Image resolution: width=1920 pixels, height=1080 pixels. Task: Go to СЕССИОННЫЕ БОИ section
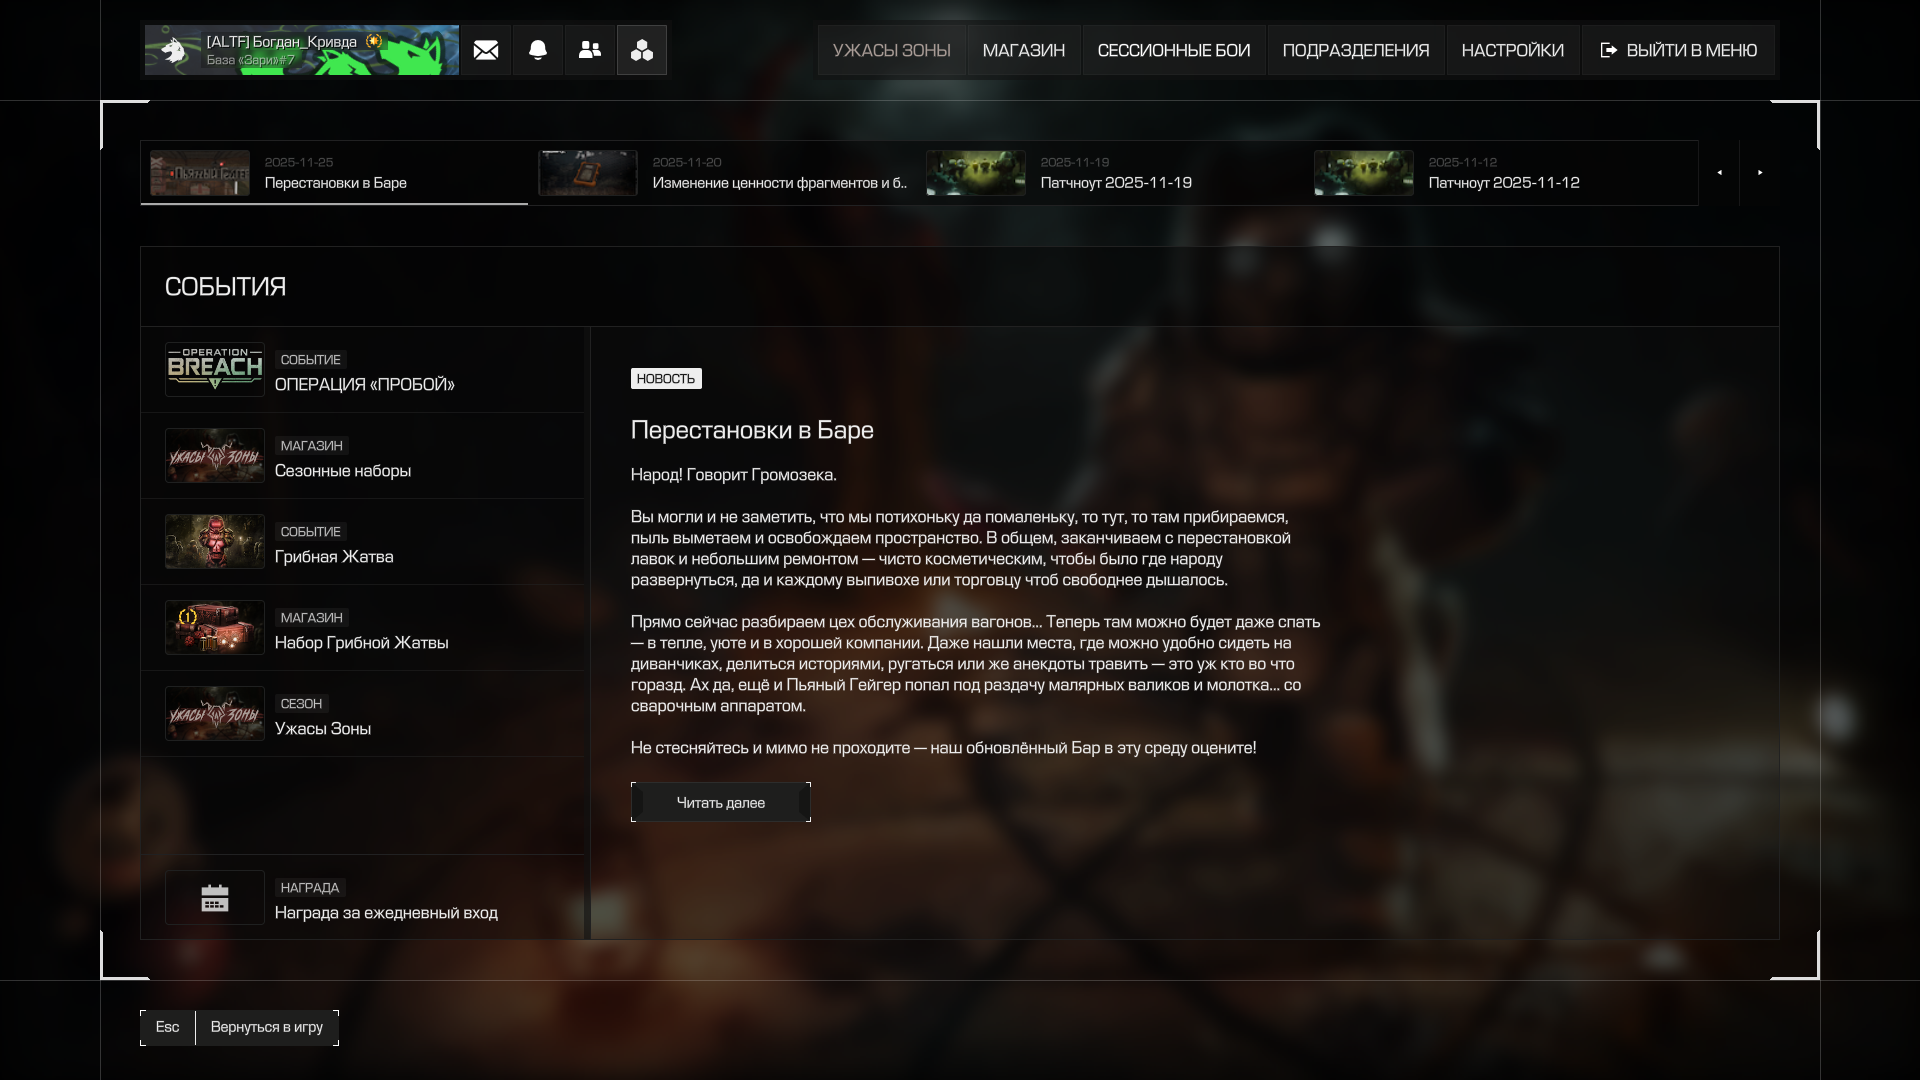coord(1173,50)
